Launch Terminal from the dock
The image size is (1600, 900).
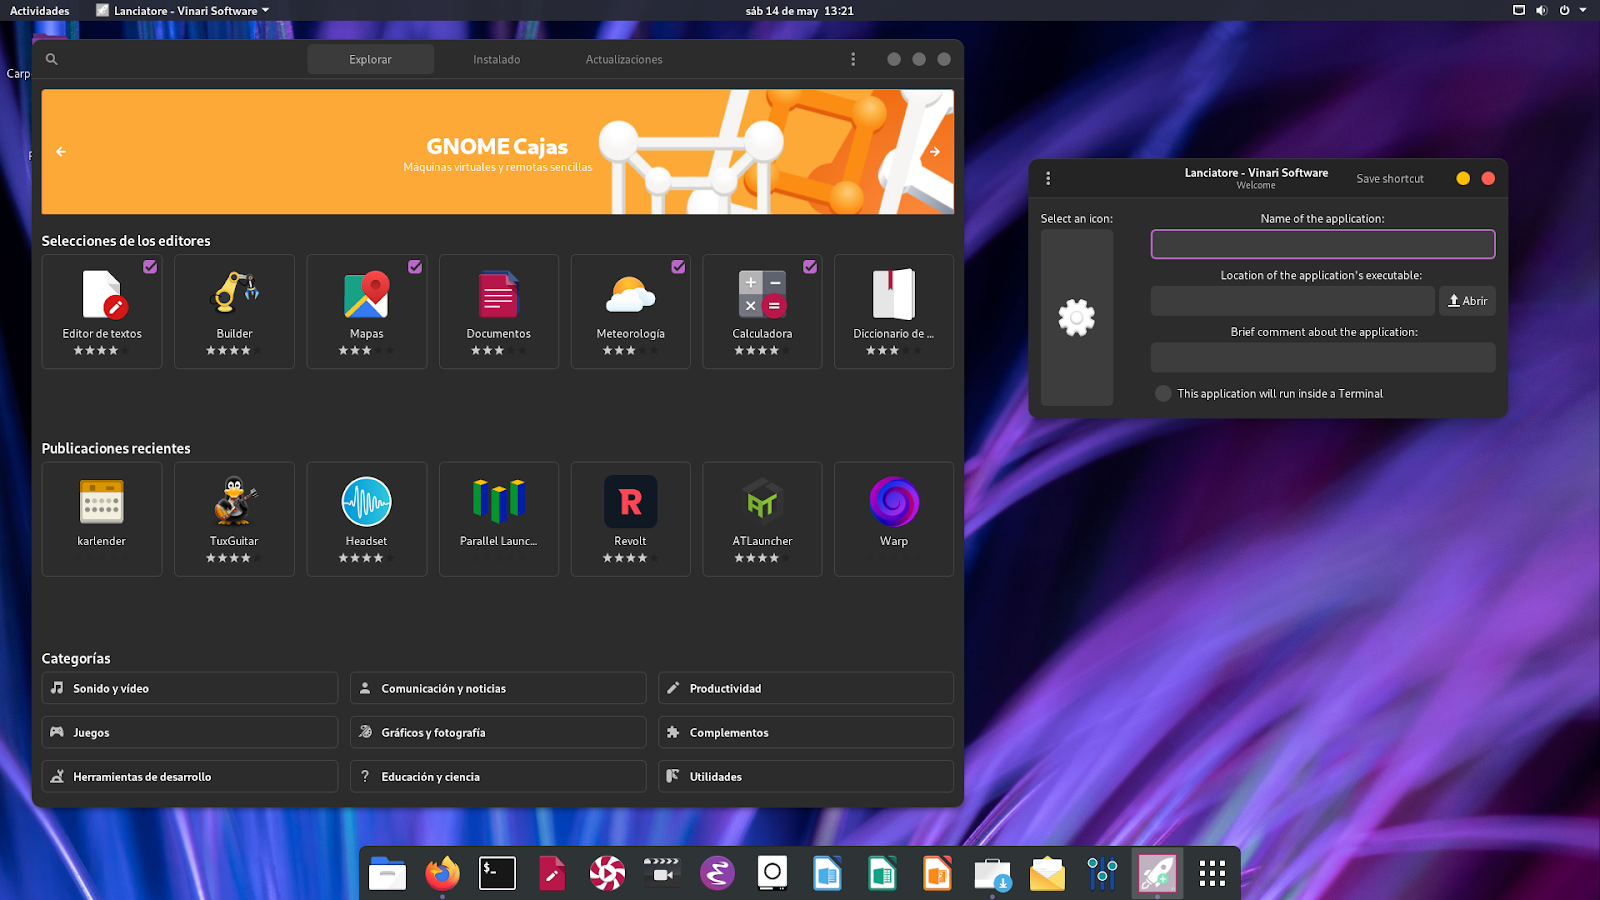497,874
